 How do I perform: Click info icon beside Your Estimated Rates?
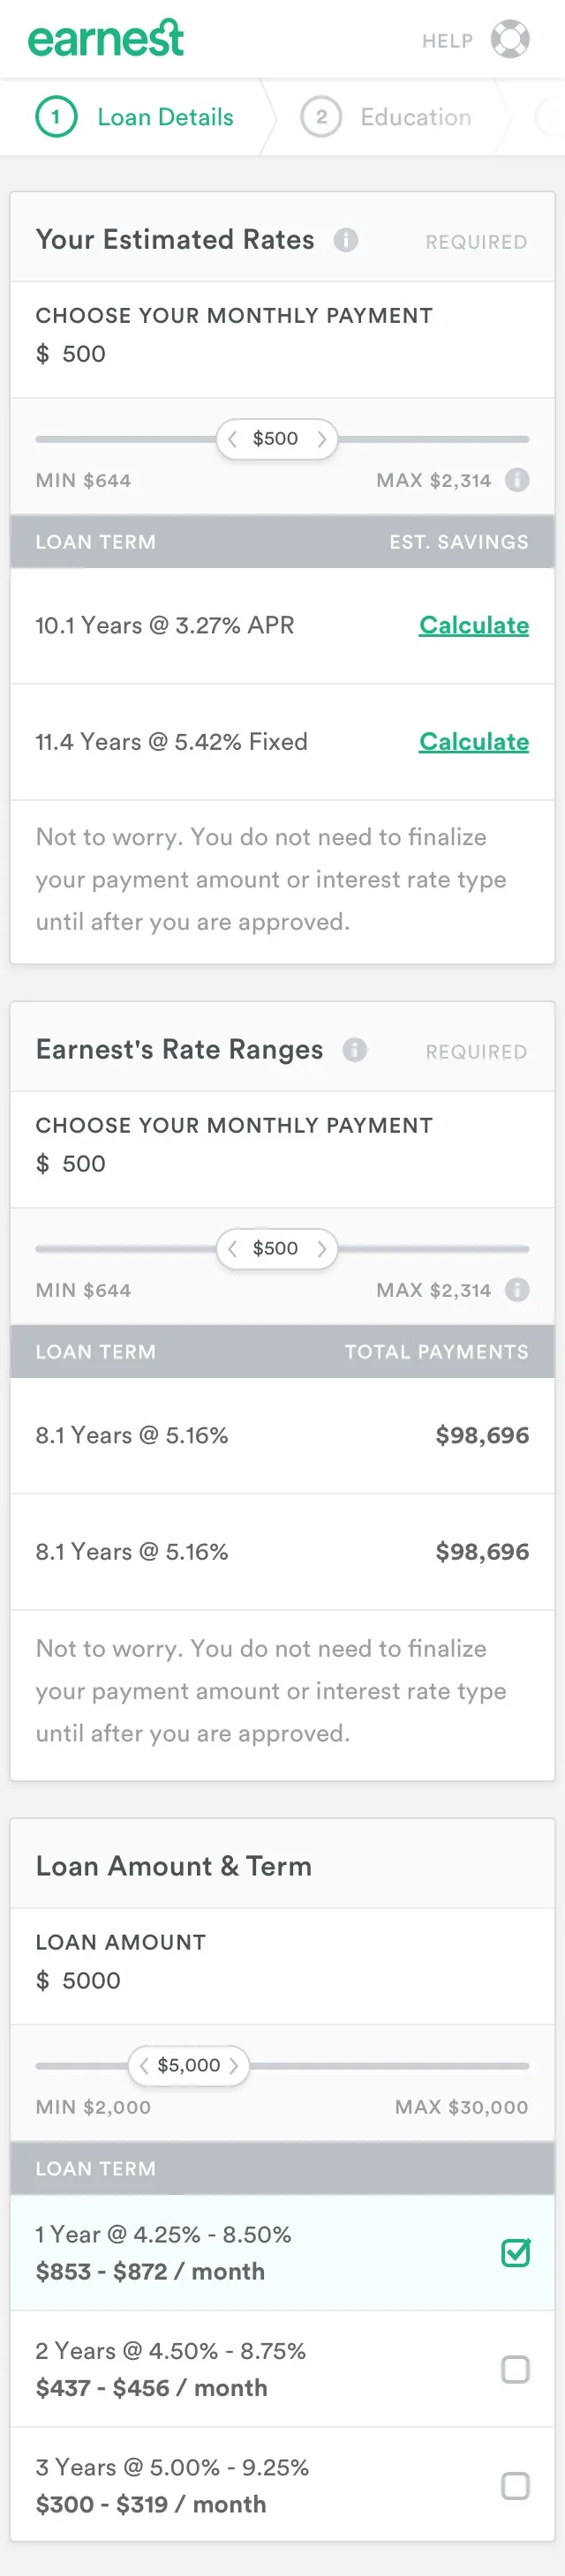pyautogui.click(x=346, y=240)
